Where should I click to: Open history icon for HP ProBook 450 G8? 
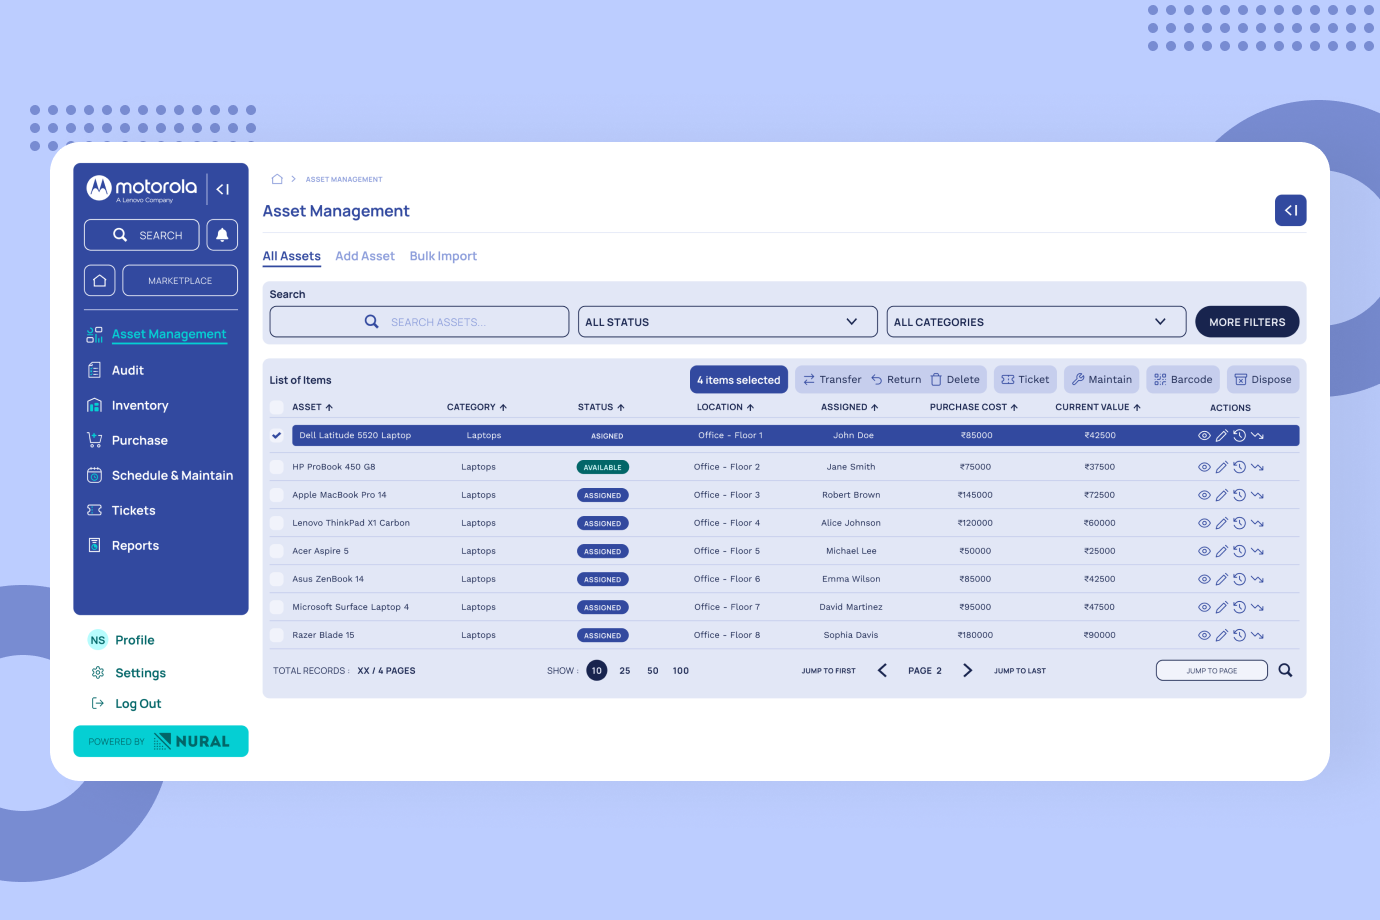tap(1239, 467)
